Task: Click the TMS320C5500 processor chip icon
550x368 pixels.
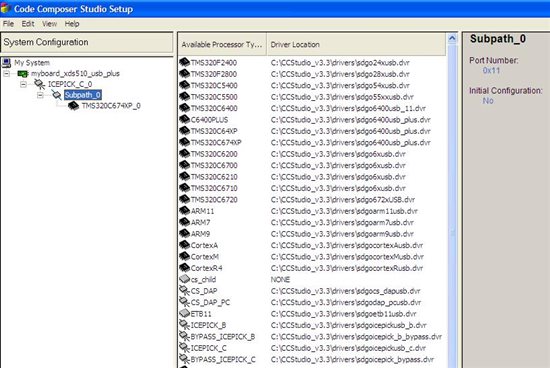Action: pyautogui.click(x=185, y=97)
